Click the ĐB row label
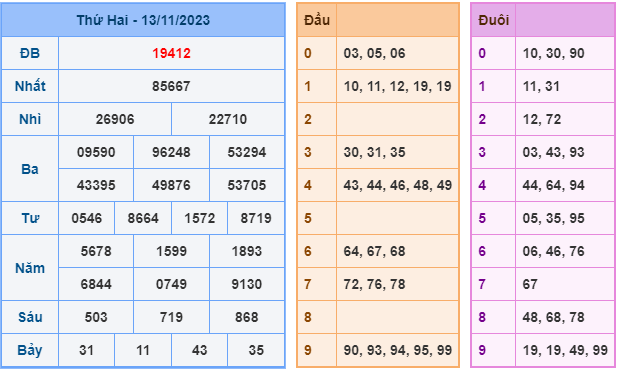The image size is (617, 369). (x=30, y=53)
